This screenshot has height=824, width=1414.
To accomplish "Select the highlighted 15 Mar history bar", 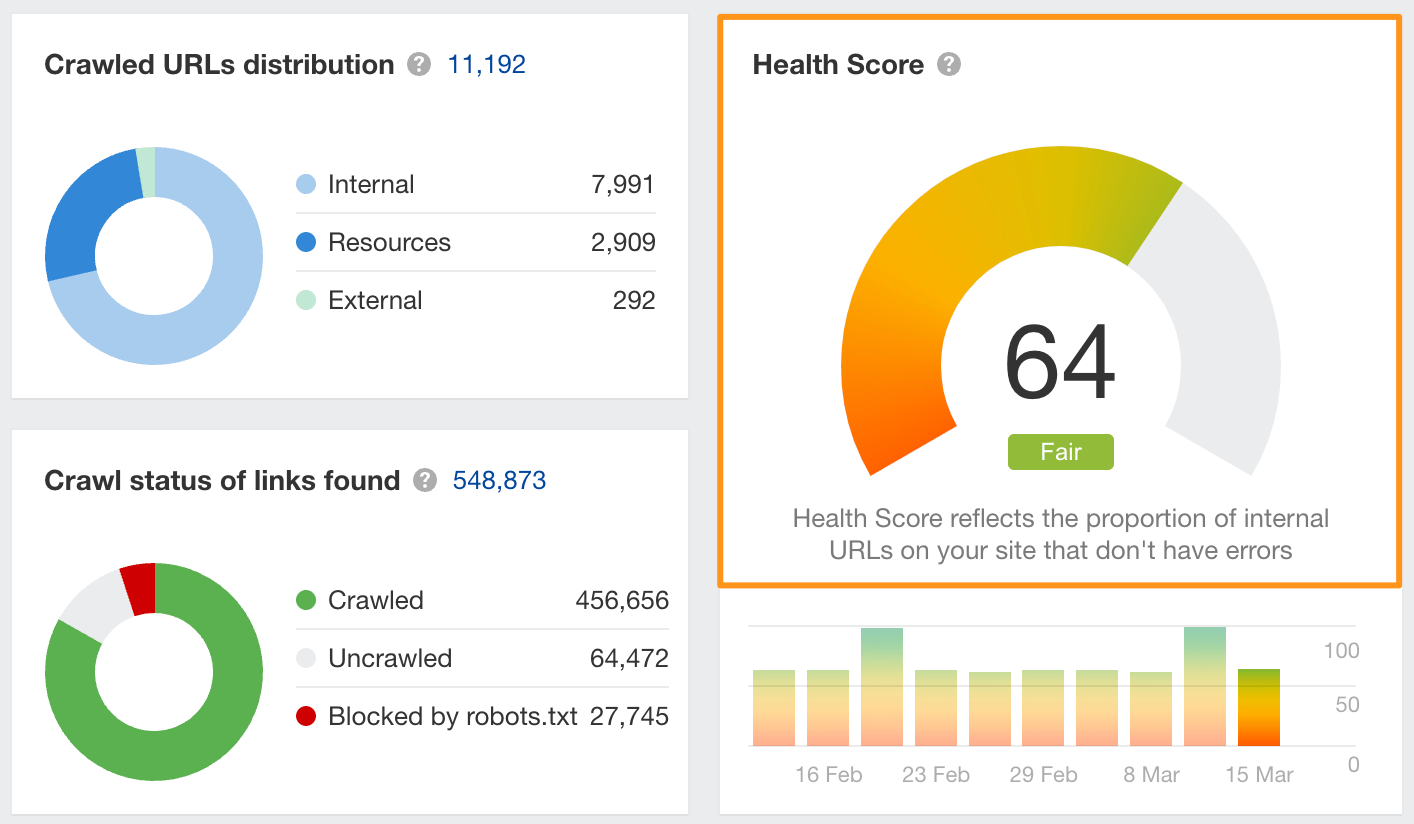I will [x=1258, y=708].
